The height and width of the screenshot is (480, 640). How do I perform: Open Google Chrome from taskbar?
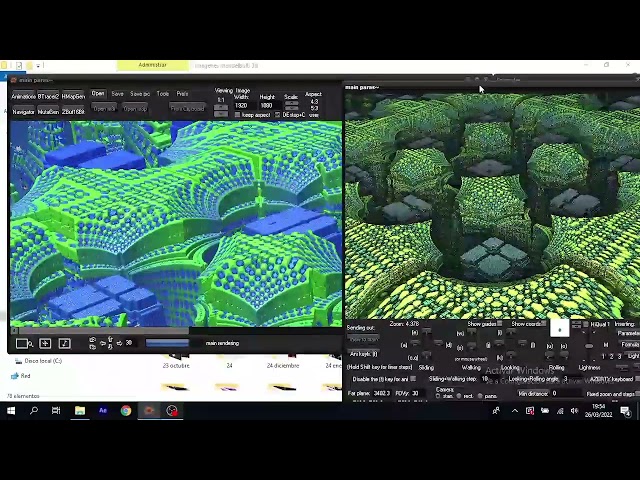click(x=126, y=411)
